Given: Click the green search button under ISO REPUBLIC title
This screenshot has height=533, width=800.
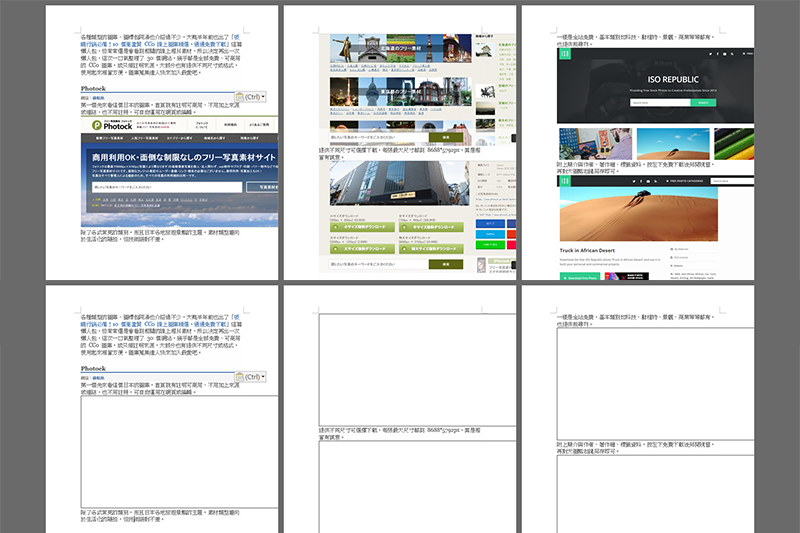Looking at the screenshot, I should tap(703, 103).
